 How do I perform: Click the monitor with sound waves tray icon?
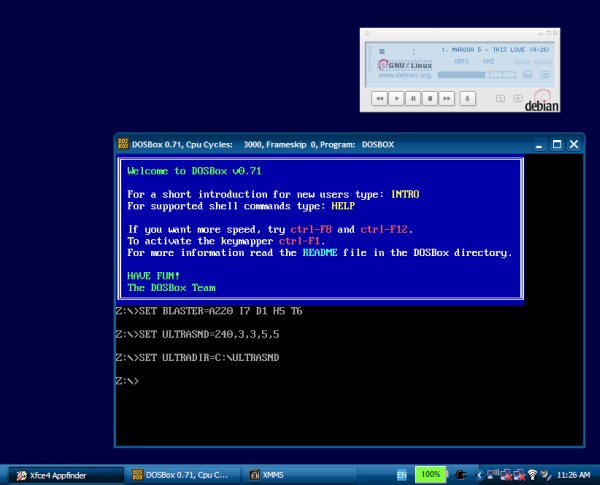pos(492,474)
